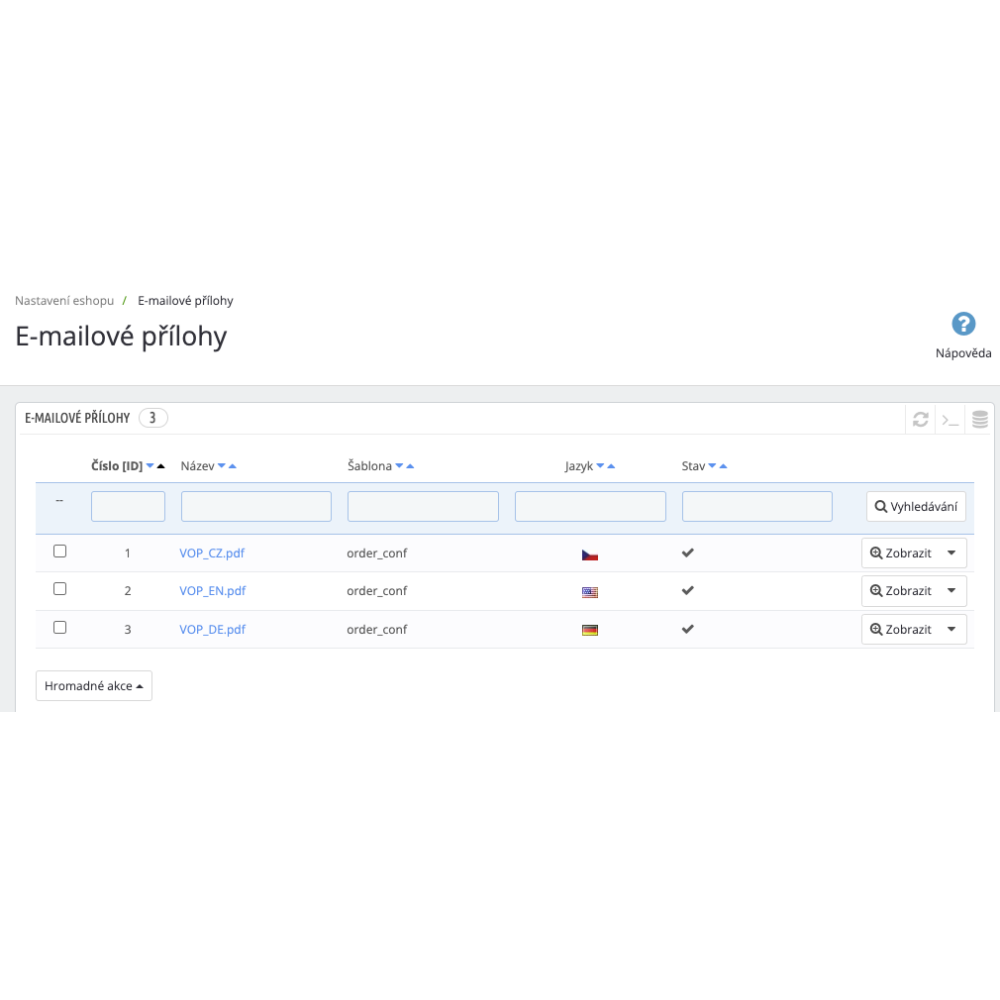Click the E-mailové přílohy breadcrumb item

pyautogui.click(x=185, y=300)
